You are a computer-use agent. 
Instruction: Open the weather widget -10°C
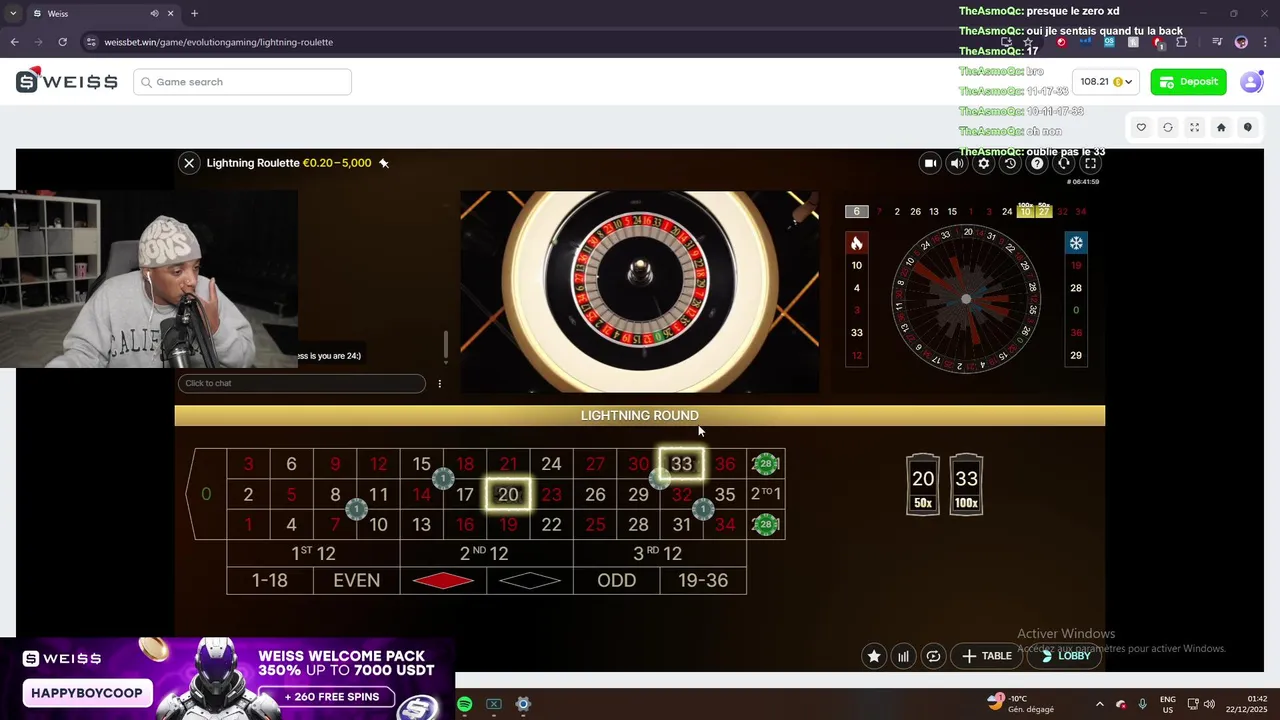(1020, 704)
